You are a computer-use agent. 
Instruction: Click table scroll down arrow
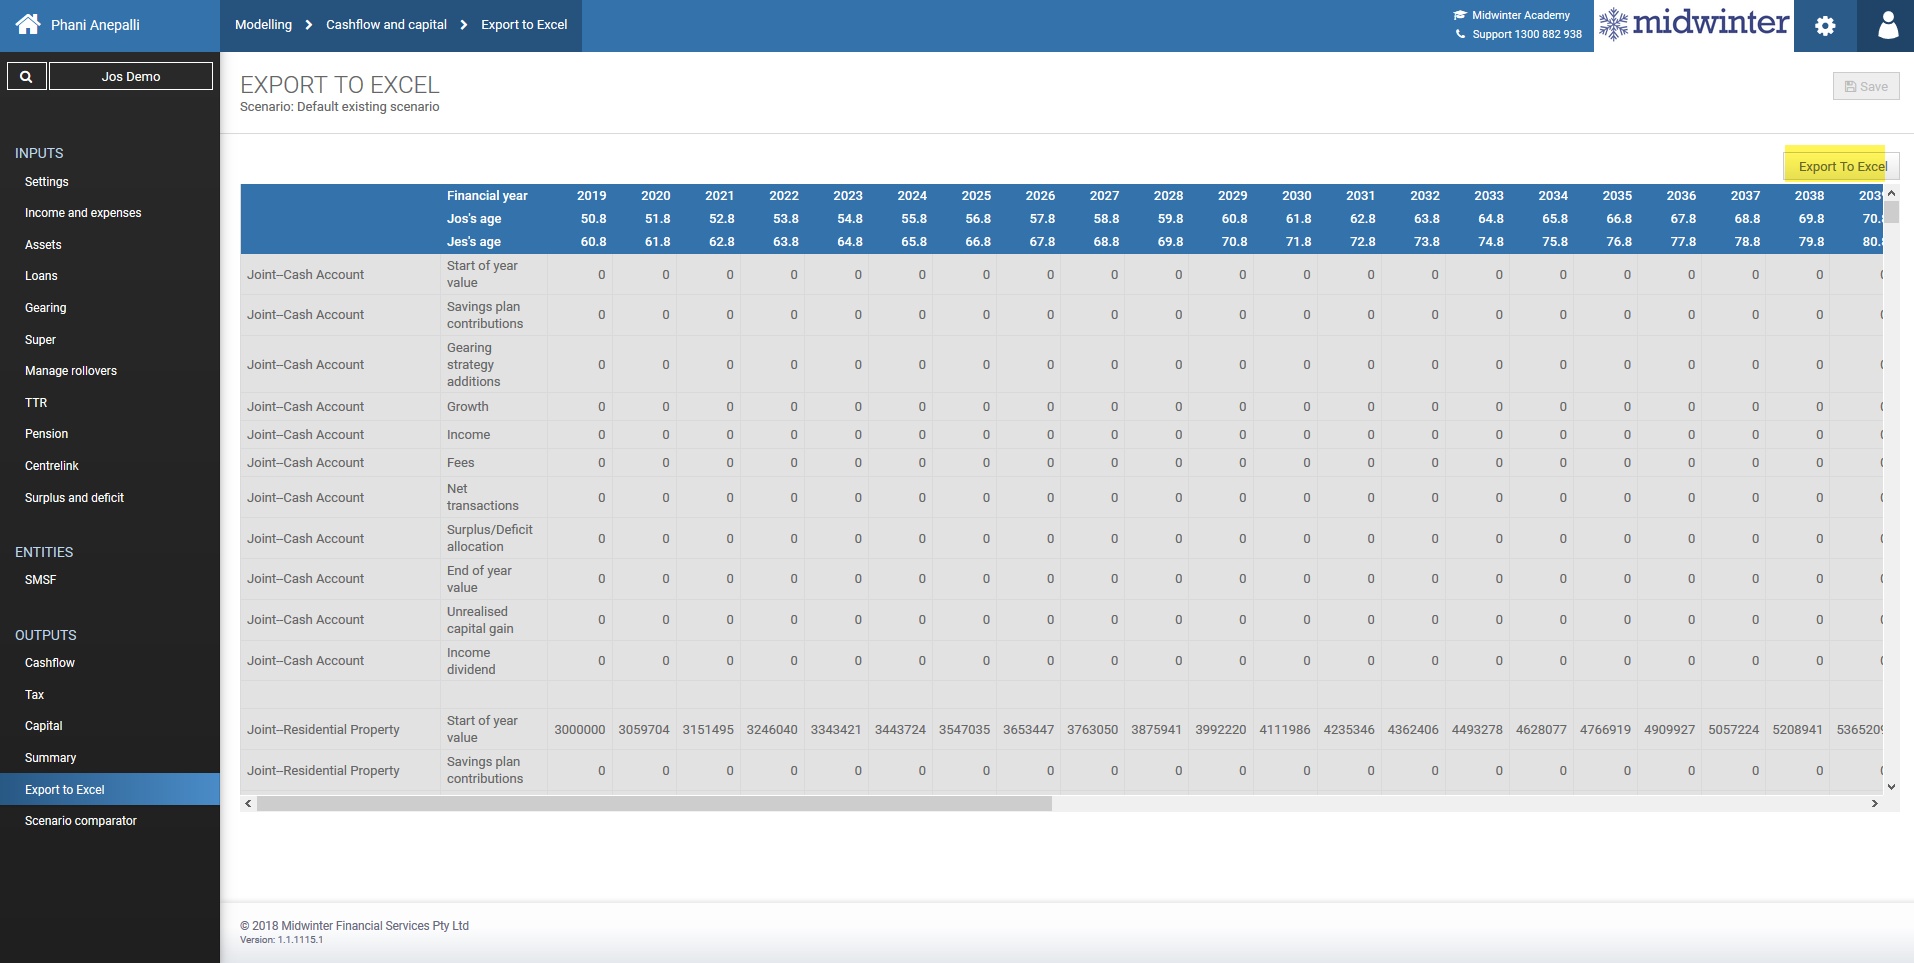tap(1891, 787)
